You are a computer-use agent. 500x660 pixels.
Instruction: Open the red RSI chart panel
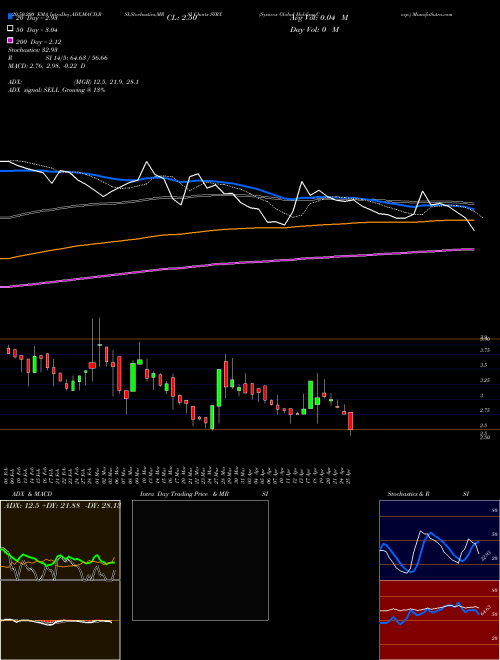[439, 620]
